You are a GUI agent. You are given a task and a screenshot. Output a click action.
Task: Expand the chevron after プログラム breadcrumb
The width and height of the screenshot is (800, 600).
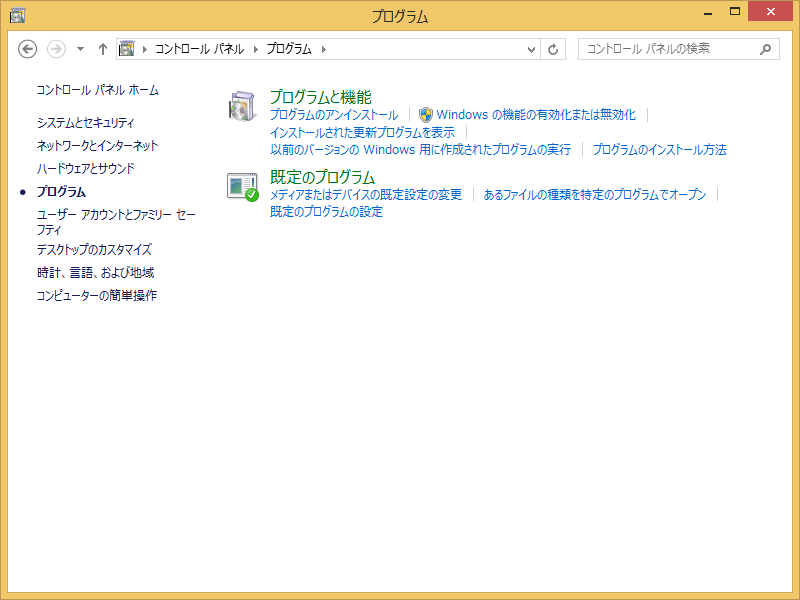point(323,49)
